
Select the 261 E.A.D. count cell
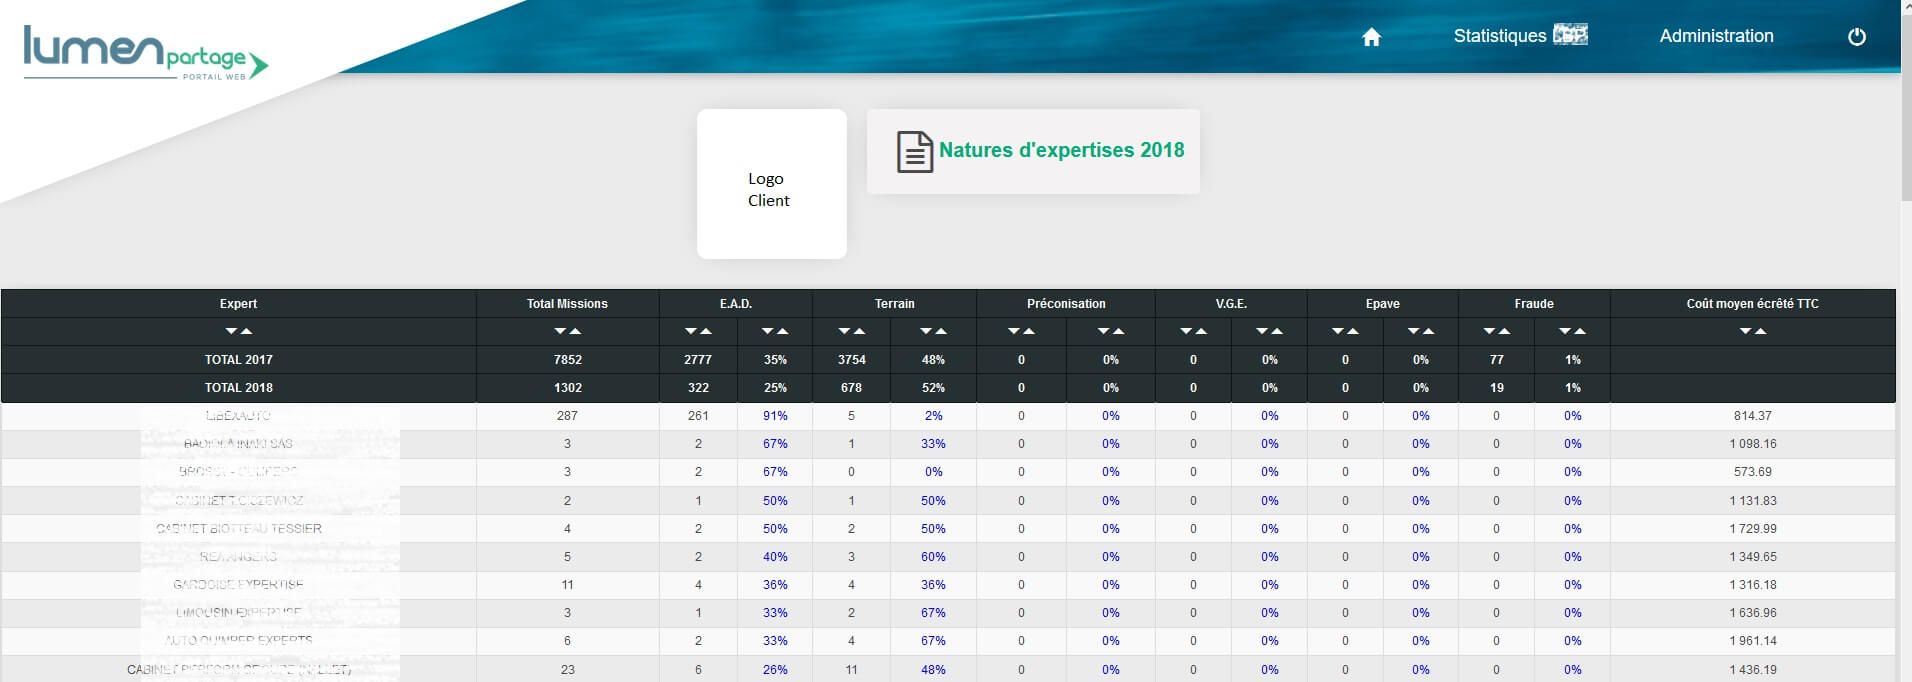click(698, 416)
